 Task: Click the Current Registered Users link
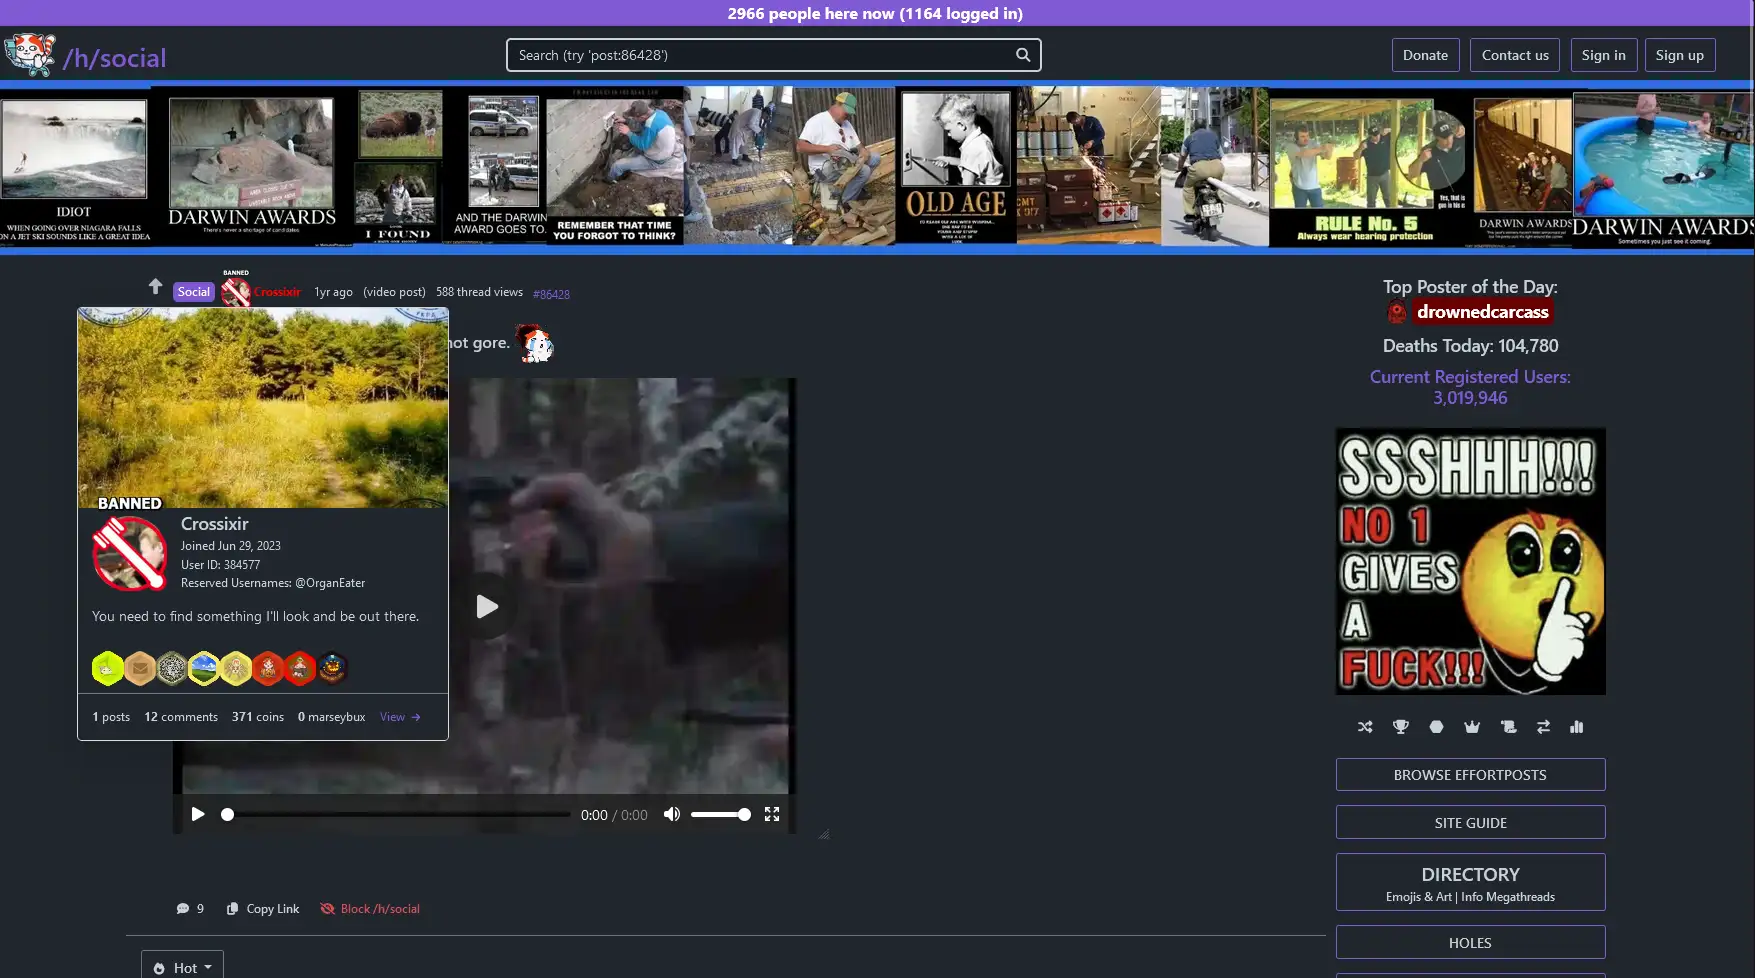coord(1470,387)
